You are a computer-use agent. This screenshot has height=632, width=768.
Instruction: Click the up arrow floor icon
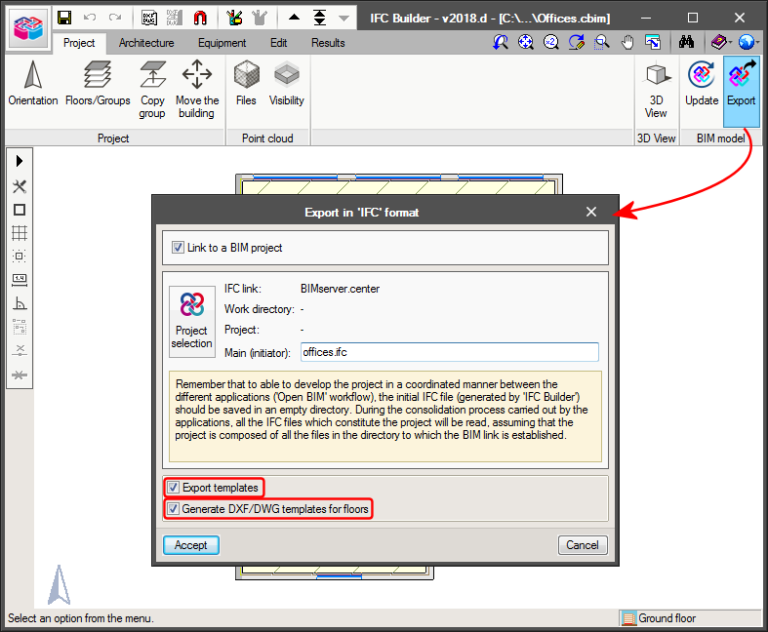click(x=294, y=18)
